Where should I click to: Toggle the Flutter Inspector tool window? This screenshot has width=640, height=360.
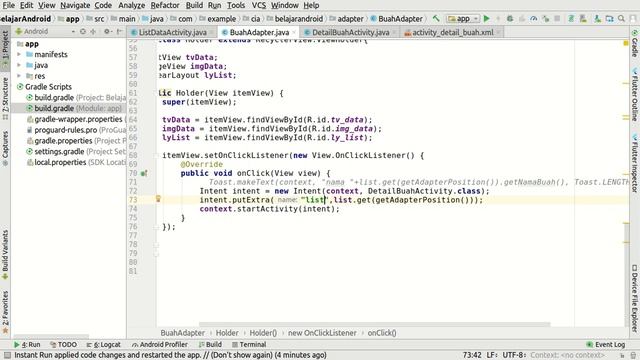click(635, 163)
